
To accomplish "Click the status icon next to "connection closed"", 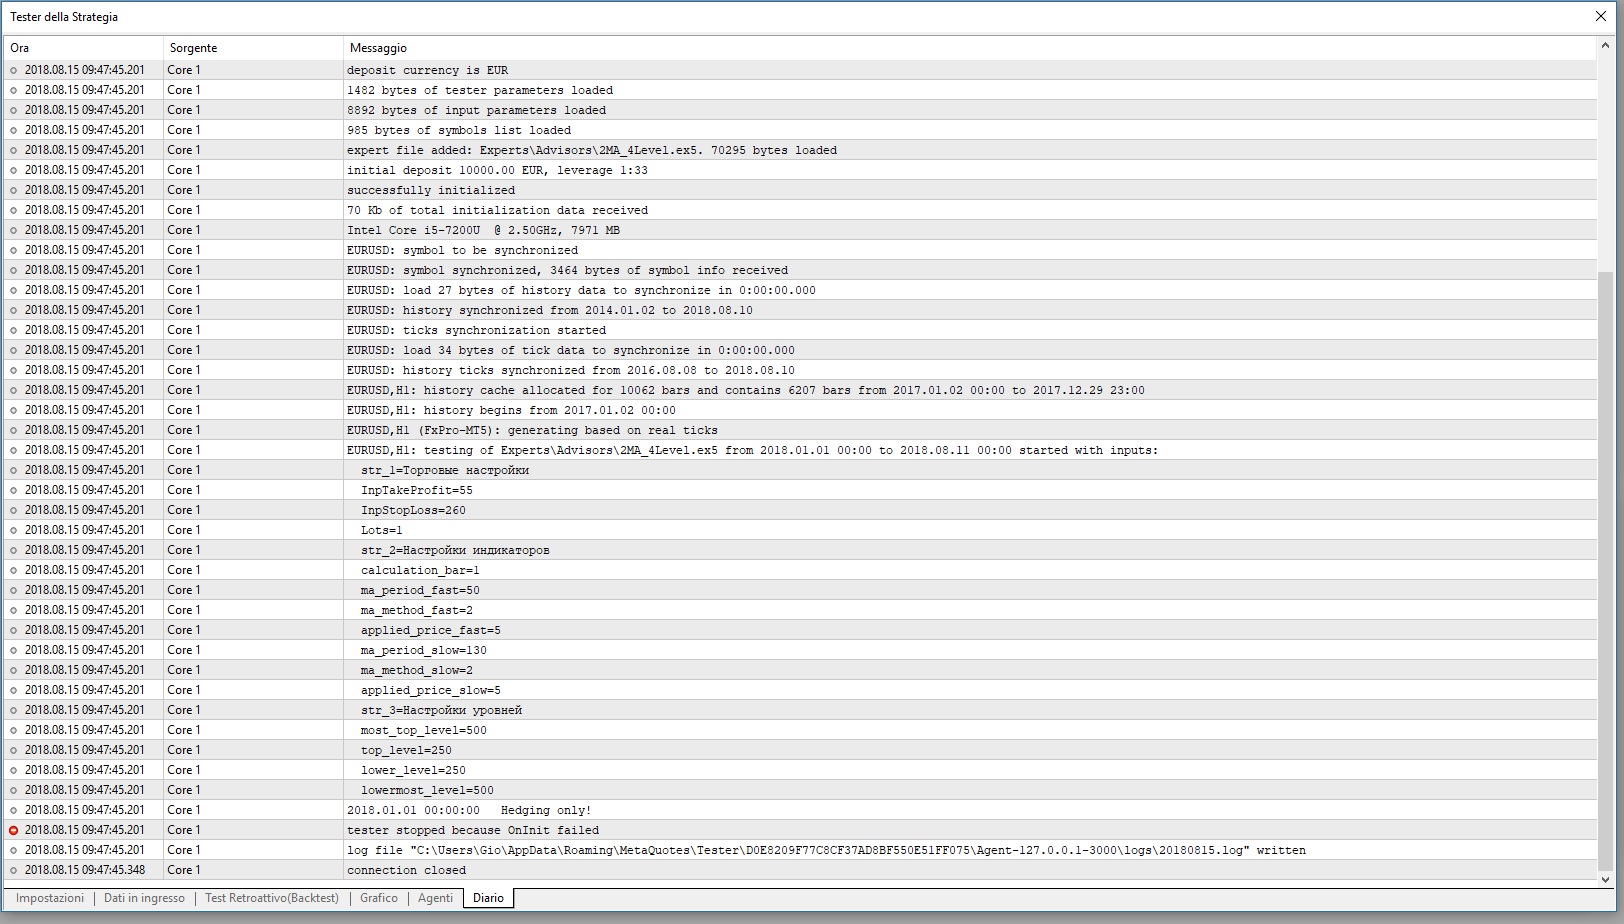I will point(14,870).
